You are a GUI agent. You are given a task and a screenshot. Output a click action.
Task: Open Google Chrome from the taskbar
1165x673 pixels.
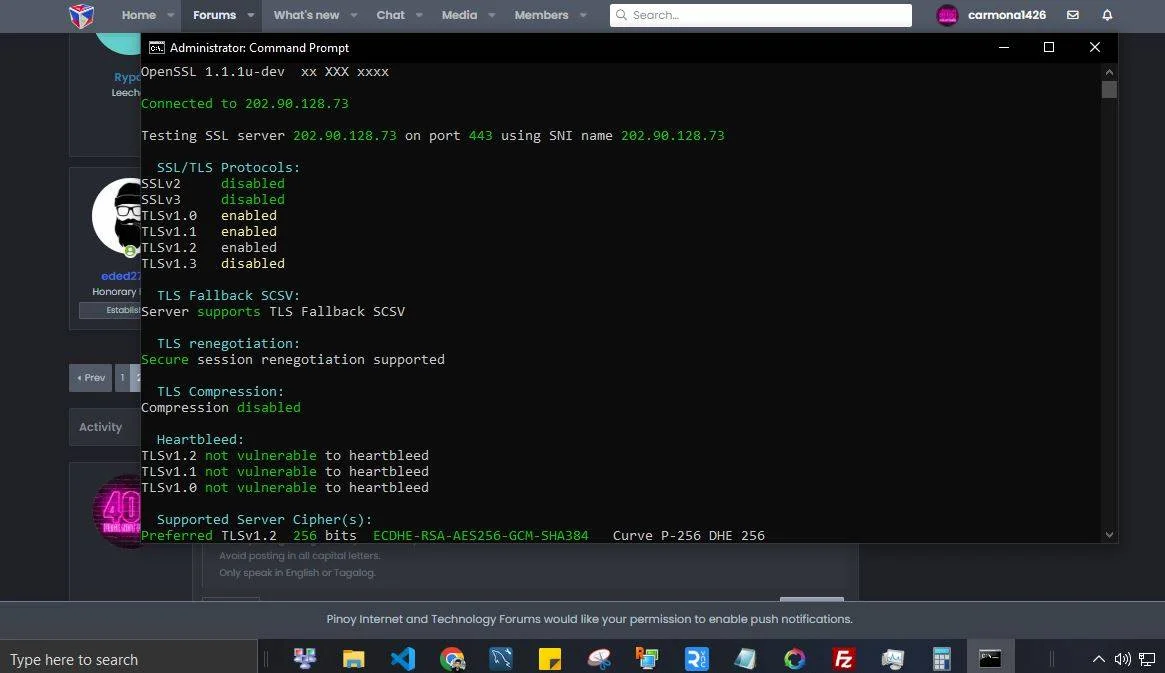[452, 658]
